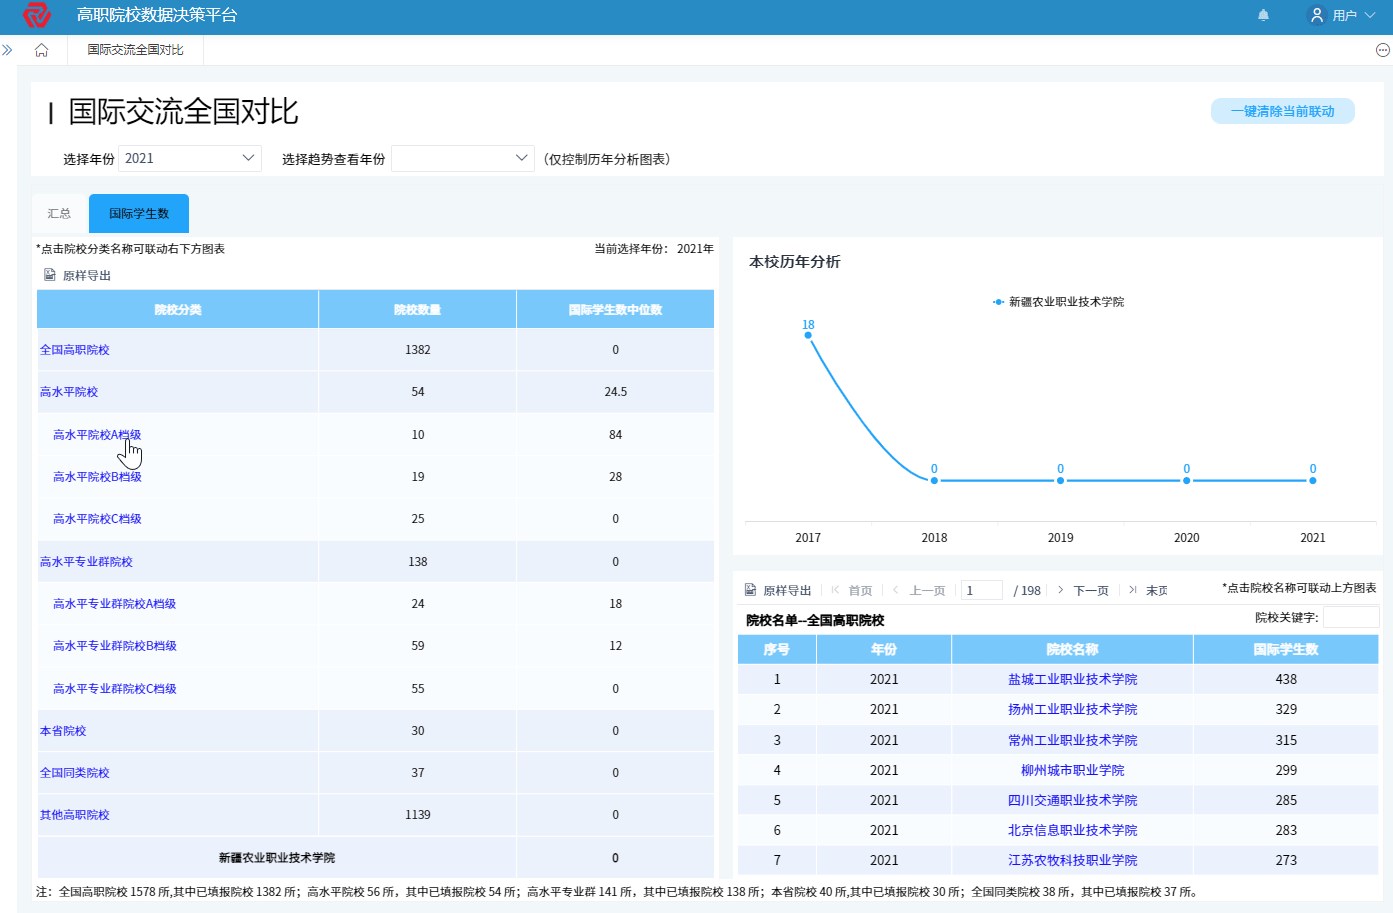This screenshot has width=1393, height=913.
Task: Click the 院校关键字 search input field
Action: pyautogui.click(x=1350, y=617)
